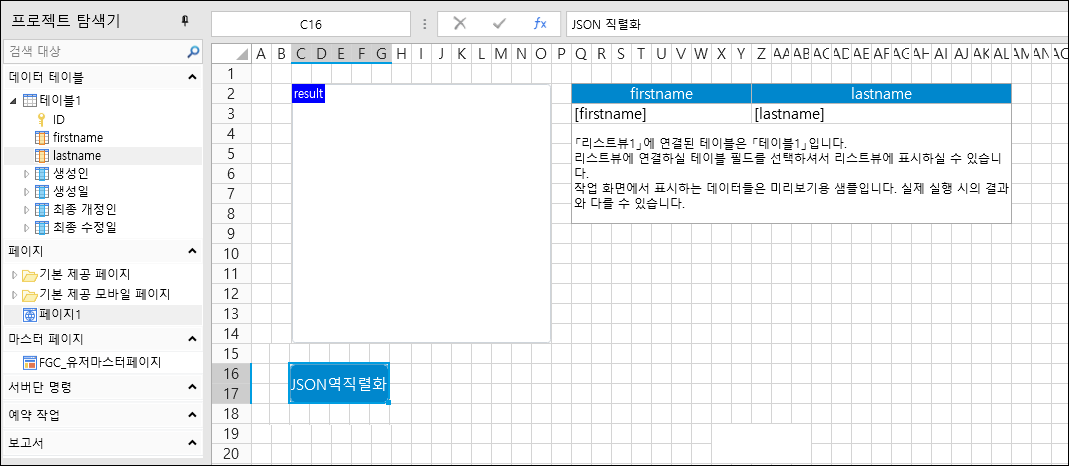The image size is (1069, 466).
Task: Select all cells via grid corner
Action: [x=231, y=54]
